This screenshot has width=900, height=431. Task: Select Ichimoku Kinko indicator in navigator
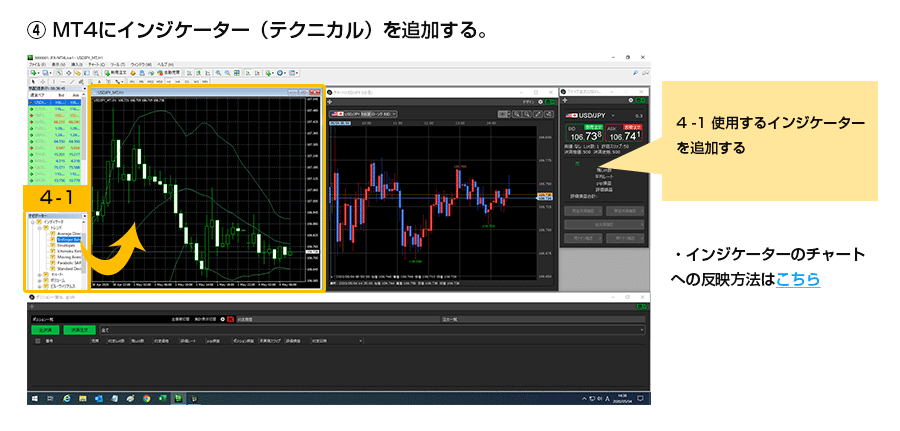click(x=69, y=251)
